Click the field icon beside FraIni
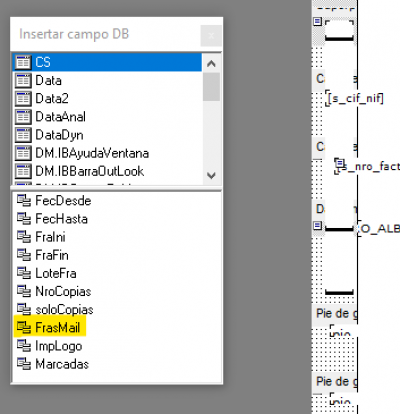The height and width of the screenshot is (414, 400). tap(24, 237)
